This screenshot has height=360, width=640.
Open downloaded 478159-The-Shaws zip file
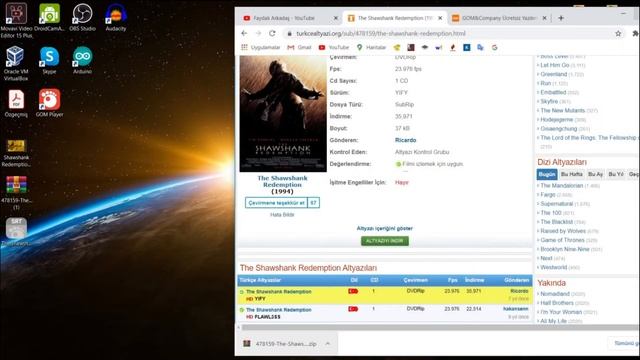(x=280, y=344)
